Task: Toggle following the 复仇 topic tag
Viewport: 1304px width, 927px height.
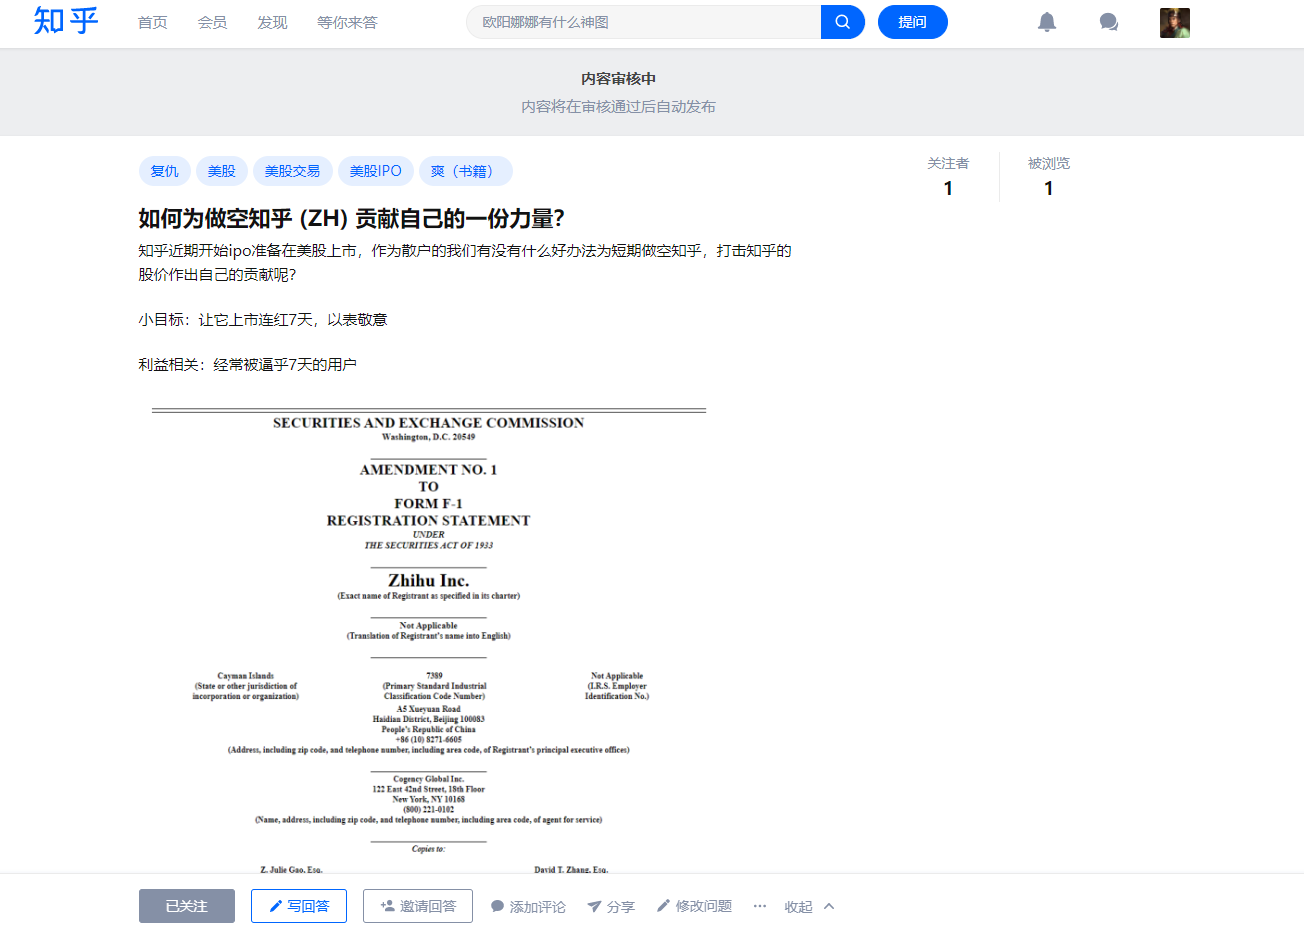Action: (164, 171)
